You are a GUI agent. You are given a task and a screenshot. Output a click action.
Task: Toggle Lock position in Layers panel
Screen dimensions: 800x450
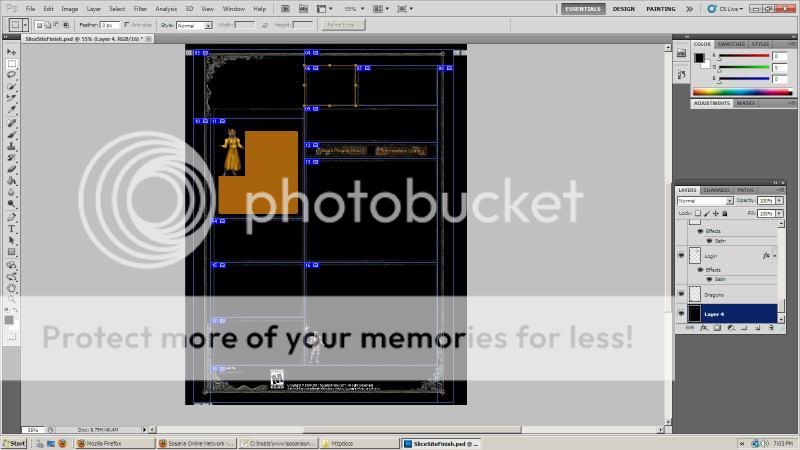tap(716, 213)
